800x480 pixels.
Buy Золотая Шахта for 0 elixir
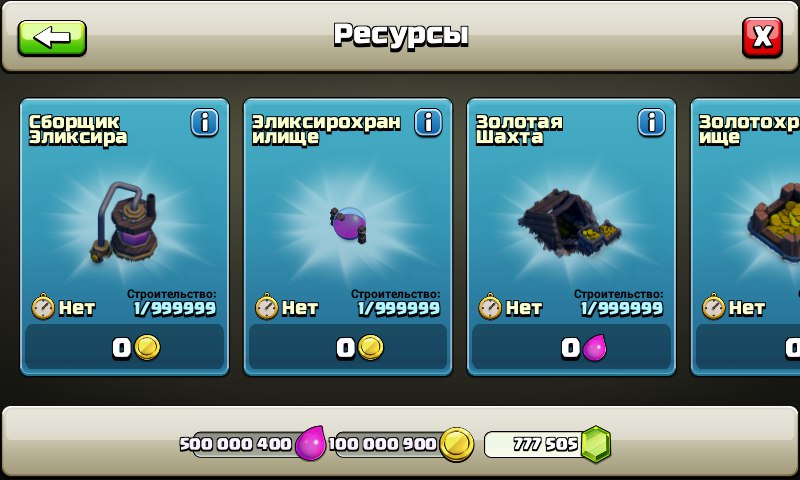coord(571,347)
